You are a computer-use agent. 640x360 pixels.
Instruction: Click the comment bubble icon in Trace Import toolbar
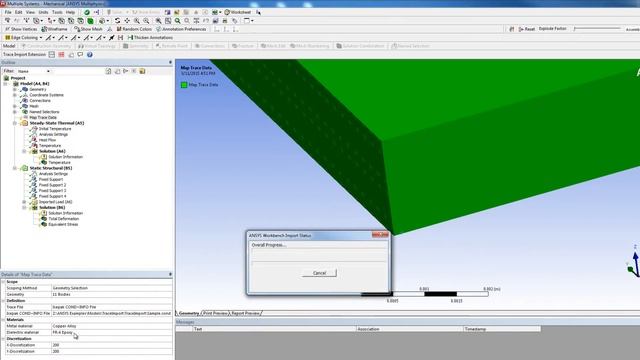click(80, 54)
